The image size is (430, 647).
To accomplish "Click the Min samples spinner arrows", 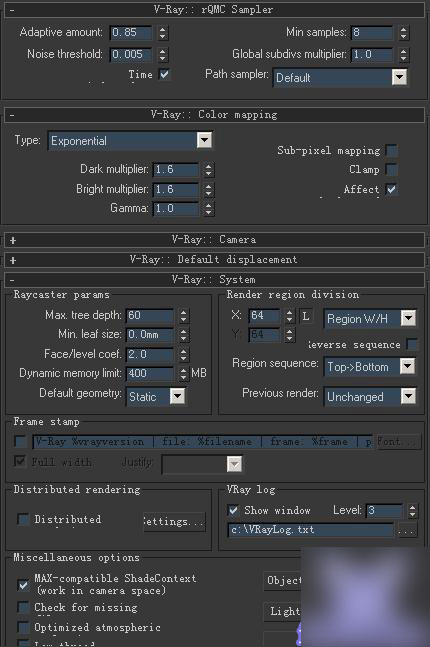I will (404, 33).
